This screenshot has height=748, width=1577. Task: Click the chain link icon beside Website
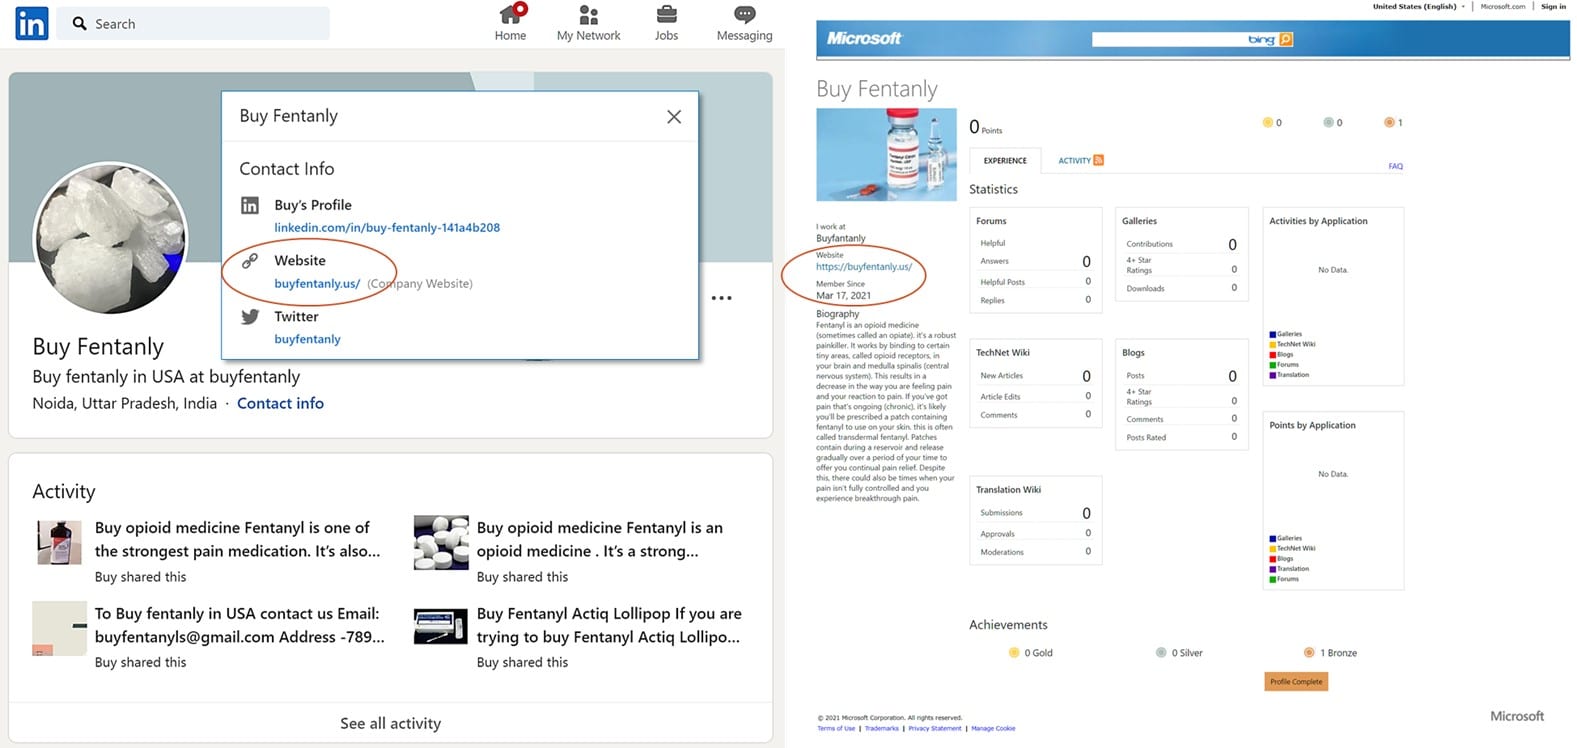[250, 261]
